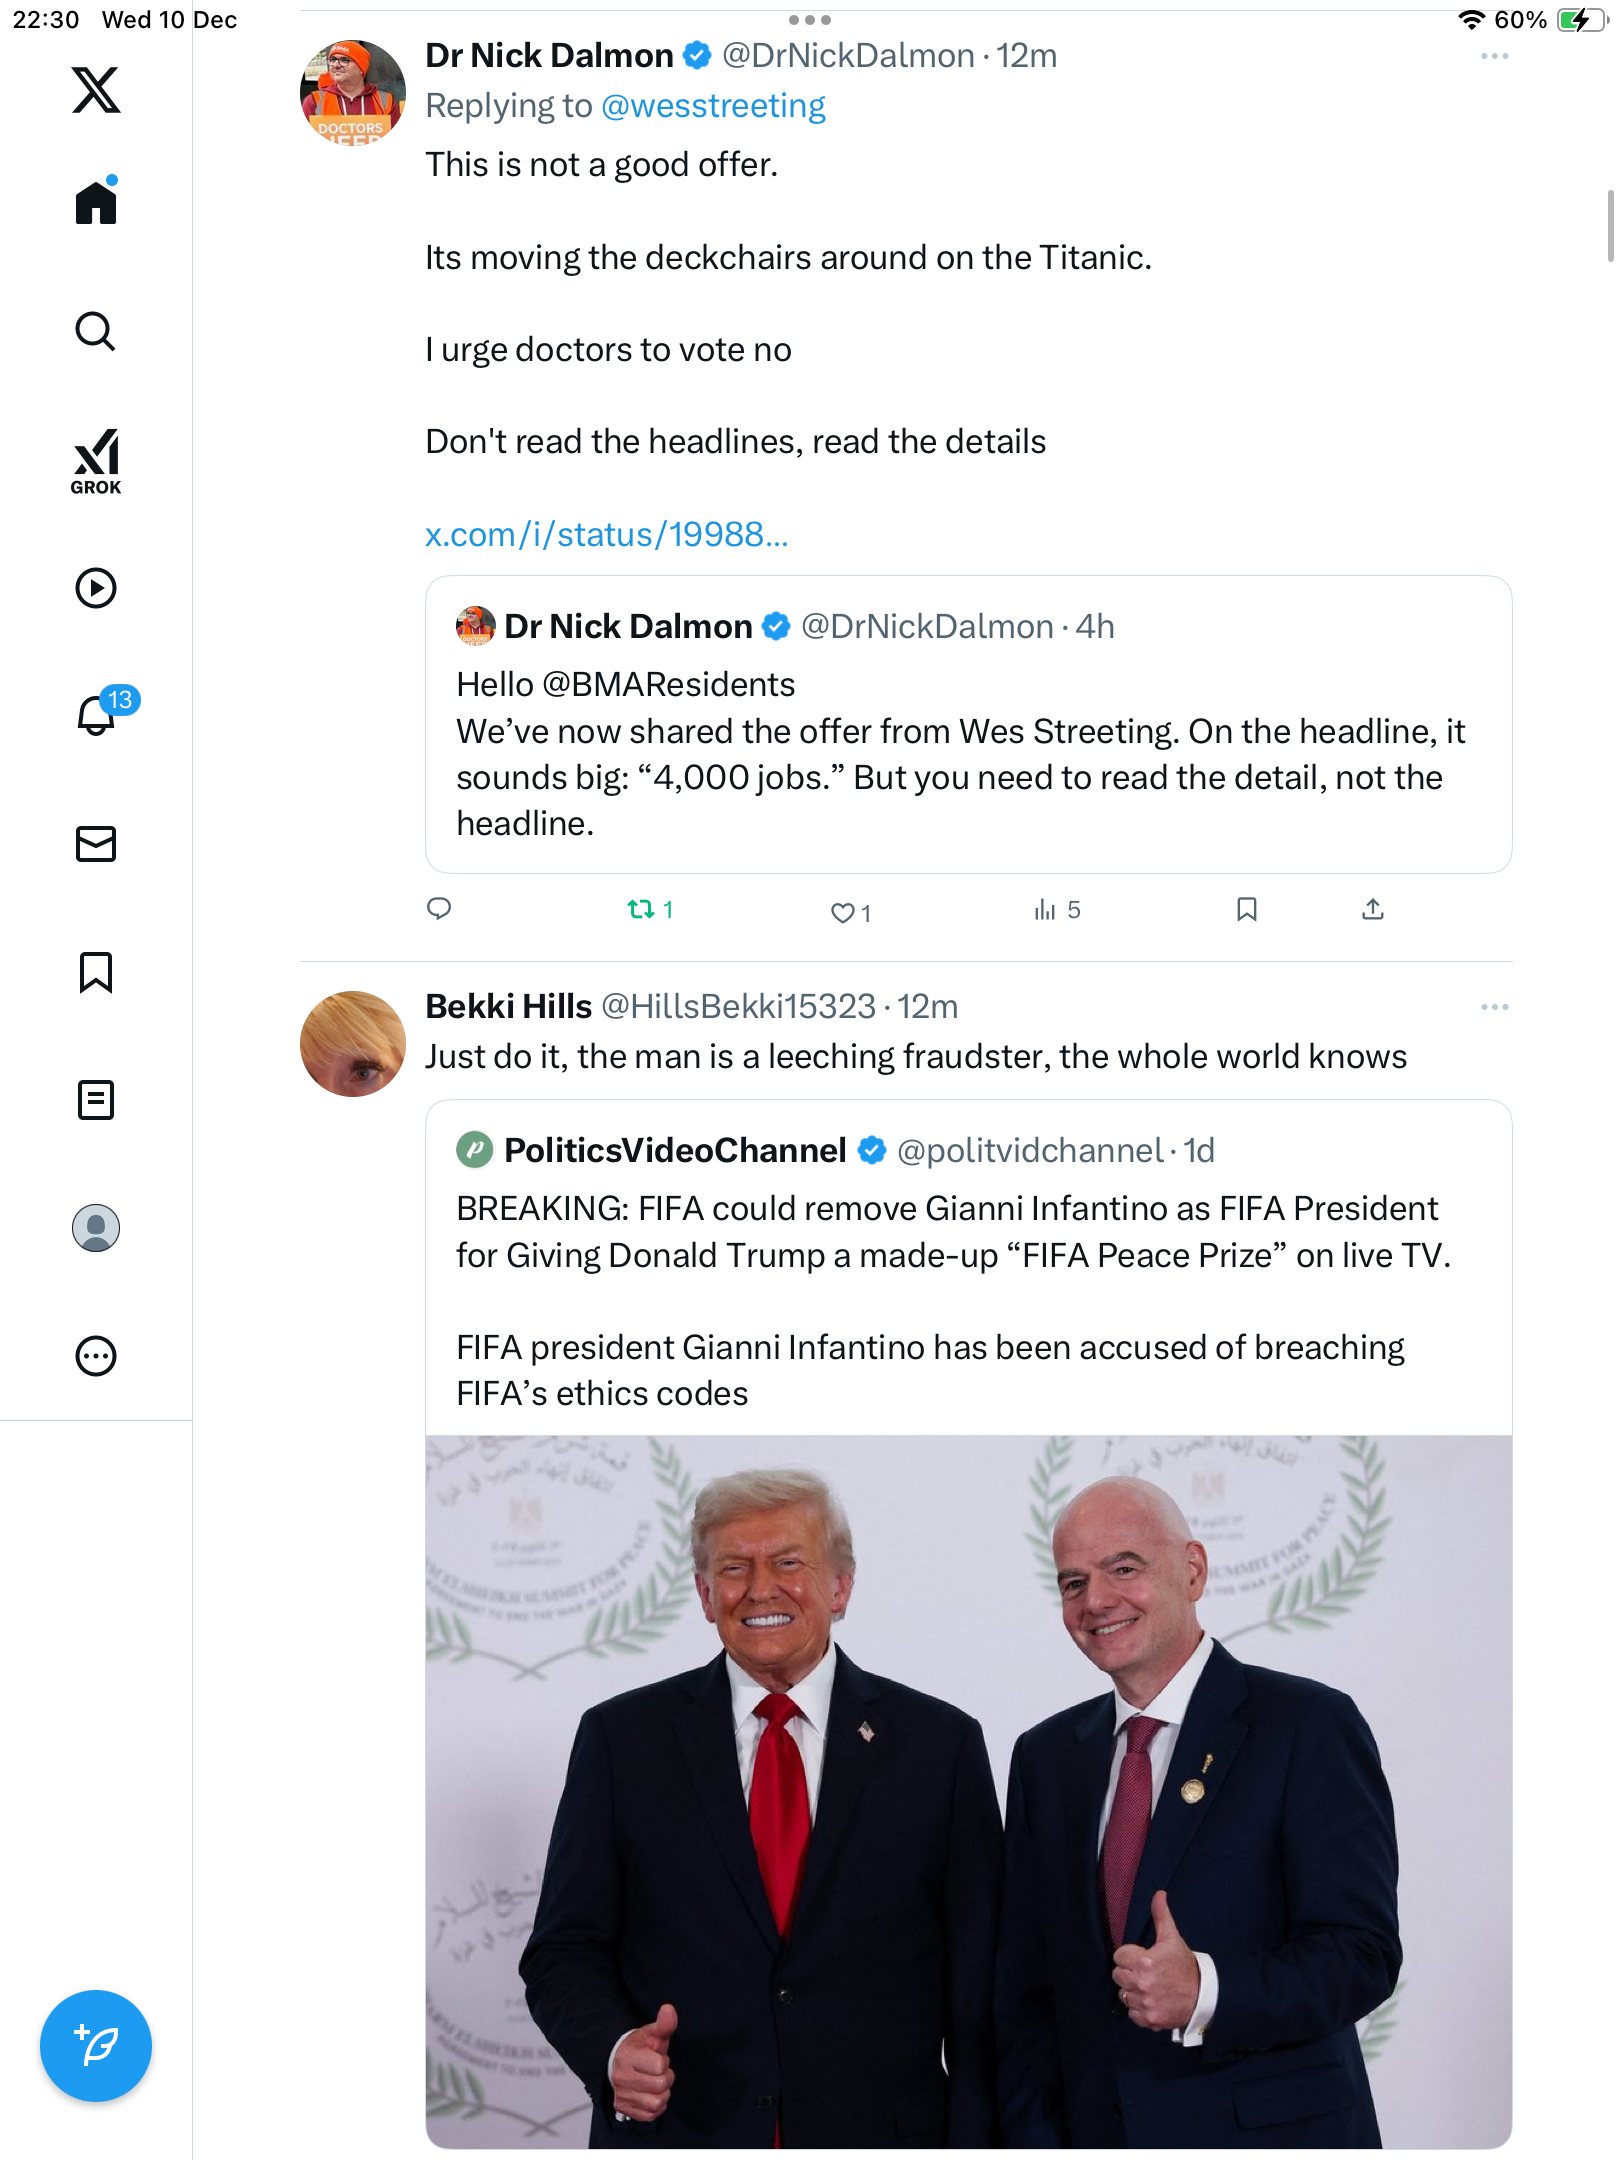Share Dr Nick Dalmon's reply
This screenshot has height=2160, width=1620.
pos(1372,909)
